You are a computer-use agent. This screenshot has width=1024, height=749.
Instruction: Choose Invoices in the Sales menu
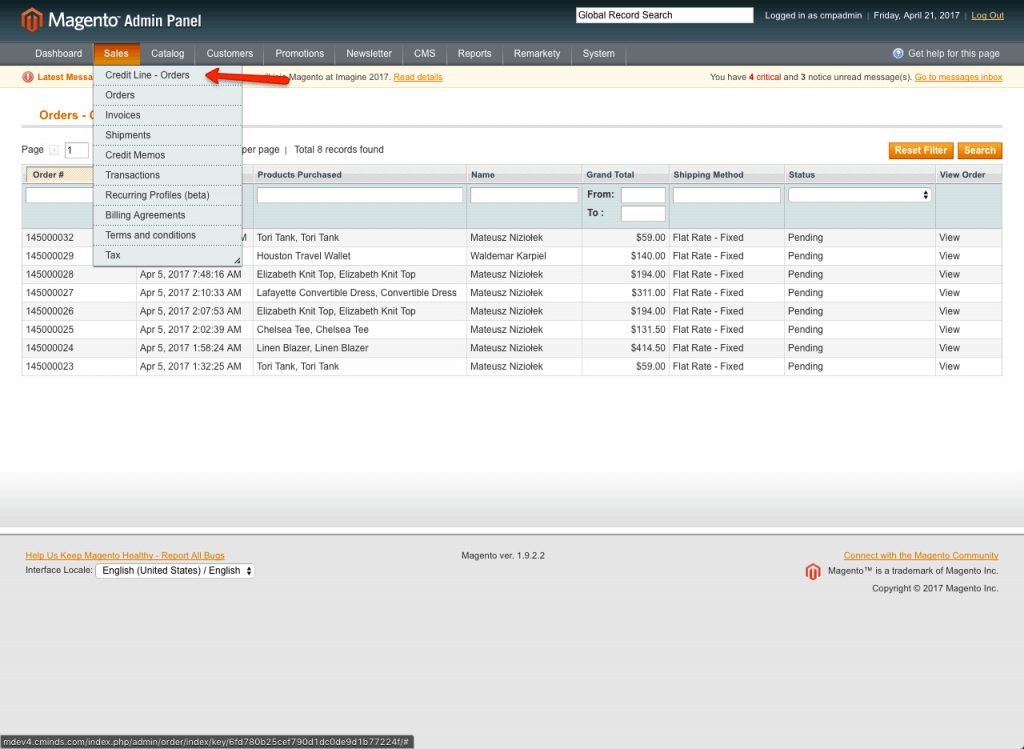click(x=123, y=115)
